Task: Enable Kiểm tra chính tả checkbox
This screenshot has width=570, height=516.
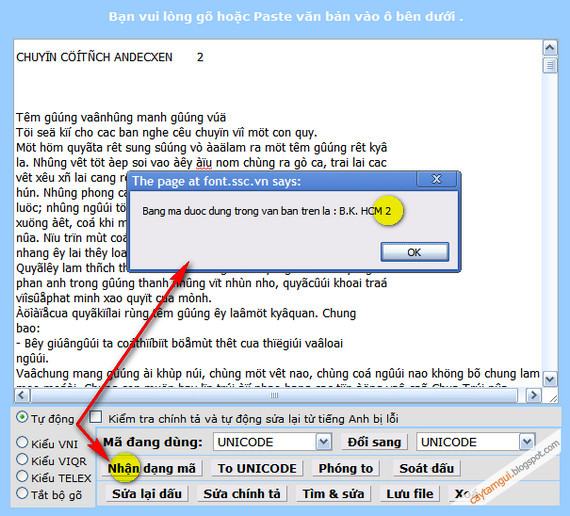Action: tap(96, 417)
